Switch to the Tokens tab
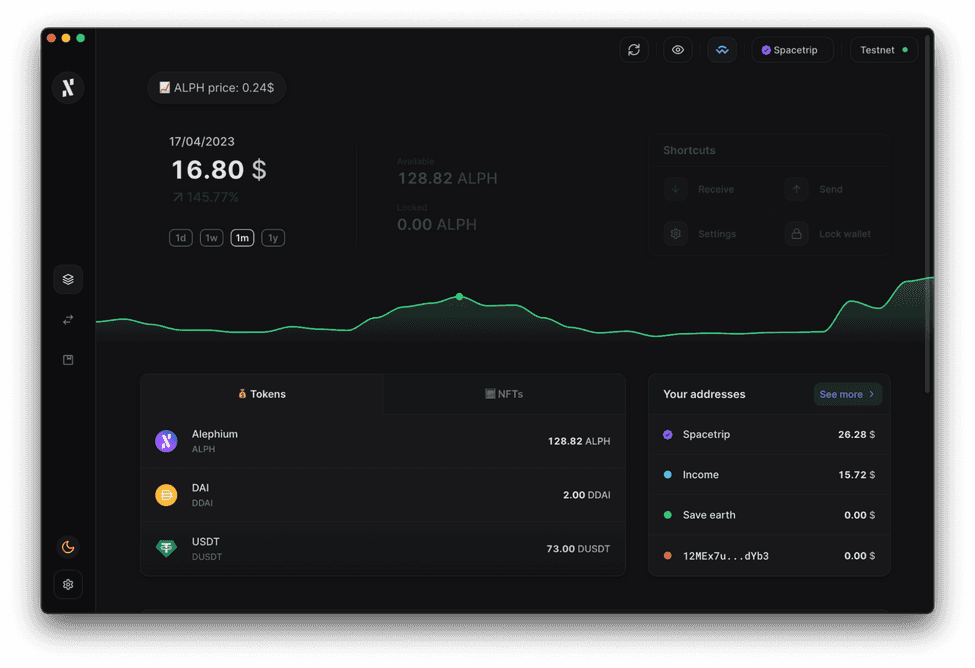The image size is (975, 668). click(262, 394)
